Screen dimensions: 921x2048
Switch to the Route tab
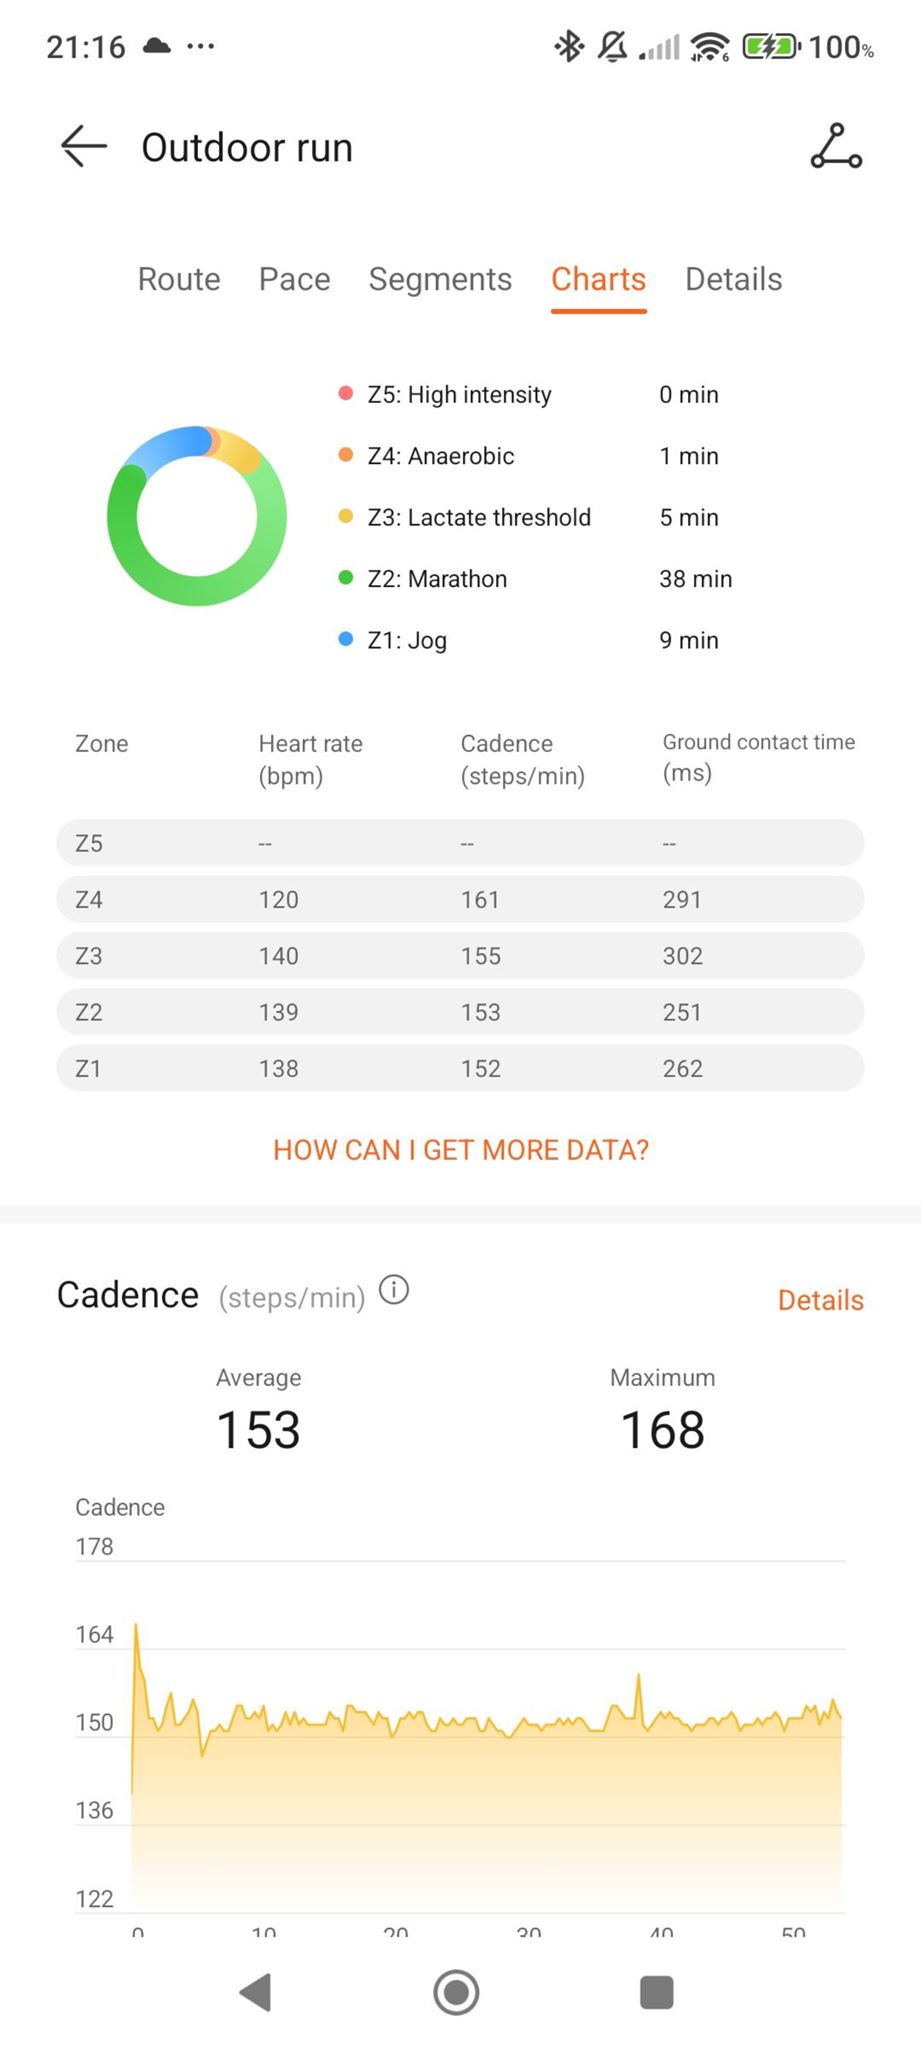pyautogui.click(x=179, y=279)
